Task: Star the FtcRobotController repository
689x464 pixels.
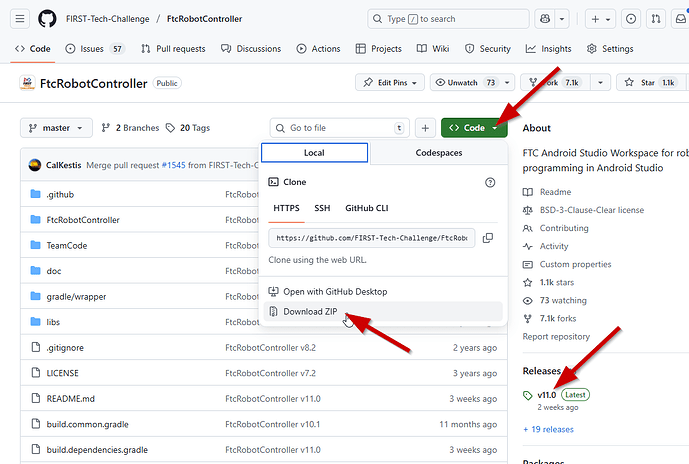Action: point(652,83)
